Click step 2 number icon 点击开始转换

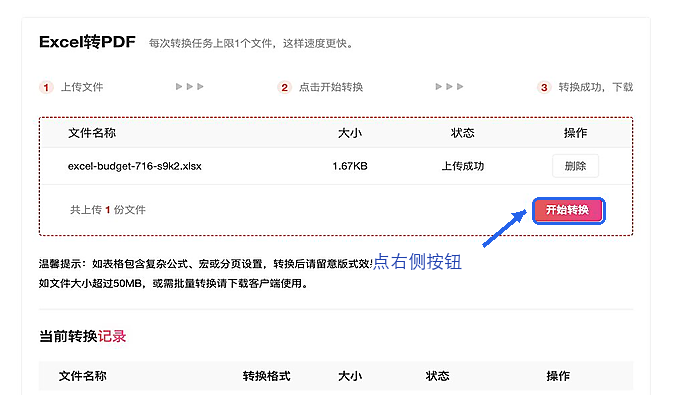284,87
